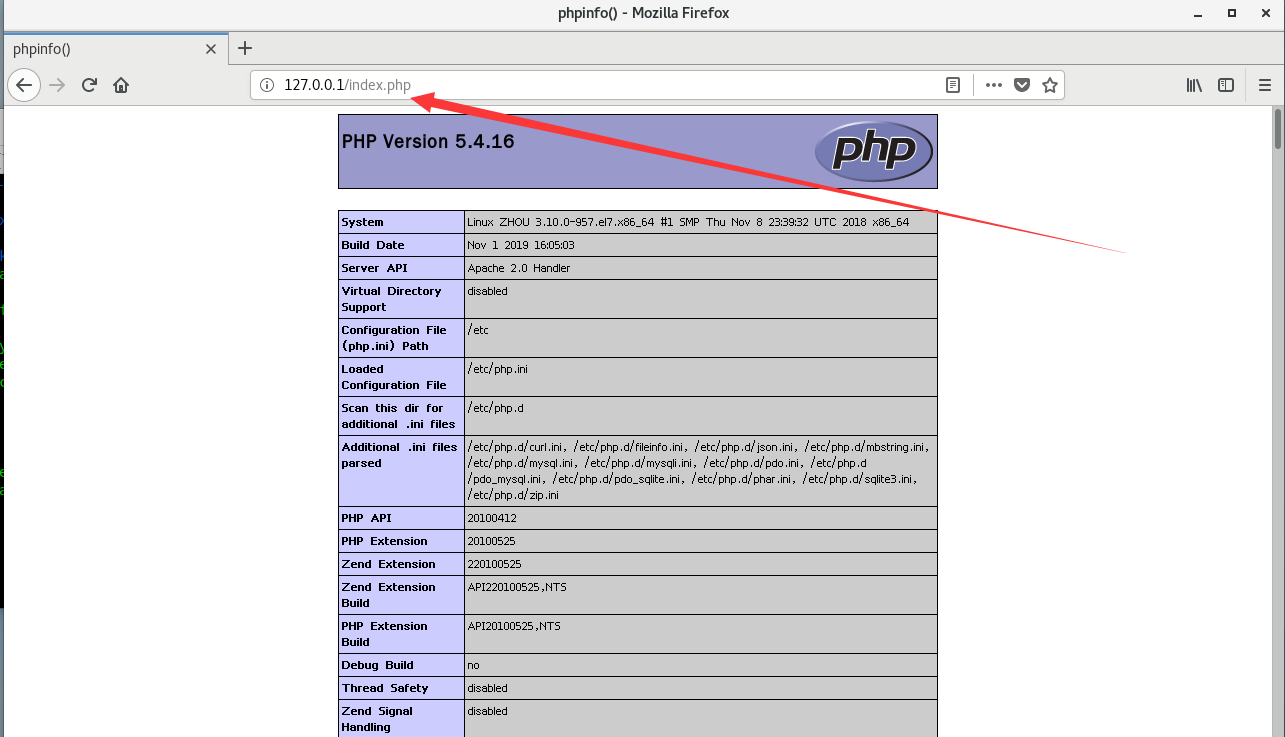Viewport: 1285px width, 737px height.
Task: Open the Firefox home page
Action: pos(121,85)
